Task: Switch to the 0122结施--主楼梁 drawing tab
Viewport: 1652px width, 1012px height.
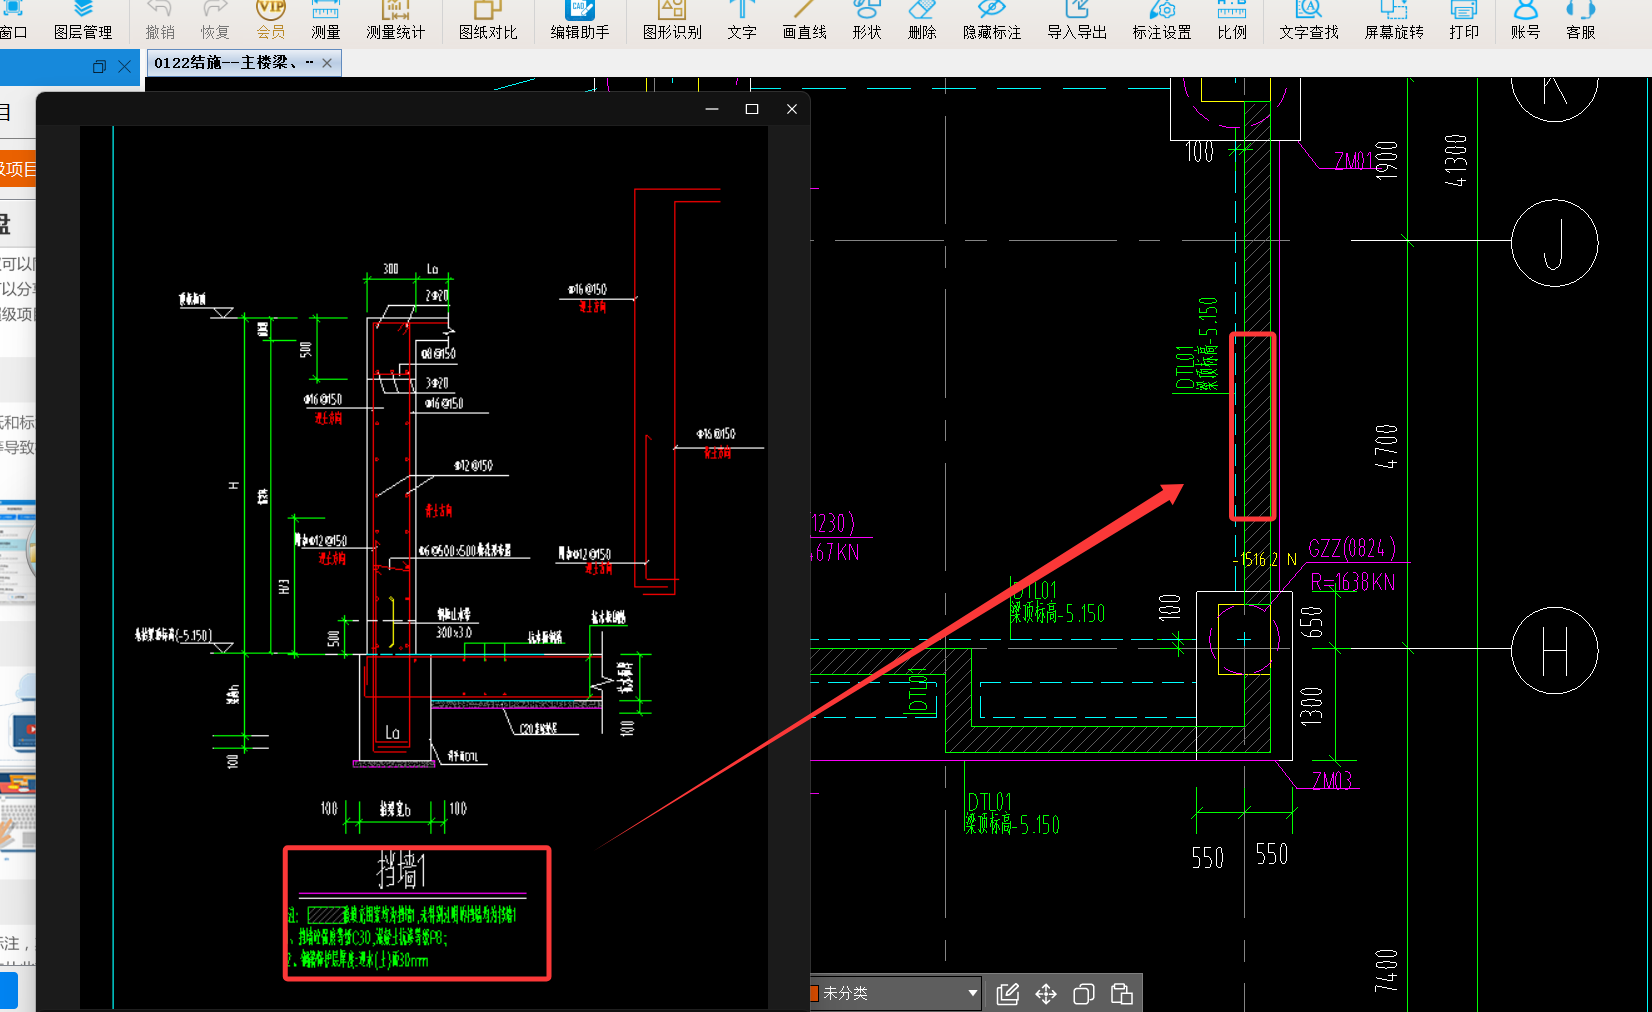Action: pos(234,63)
